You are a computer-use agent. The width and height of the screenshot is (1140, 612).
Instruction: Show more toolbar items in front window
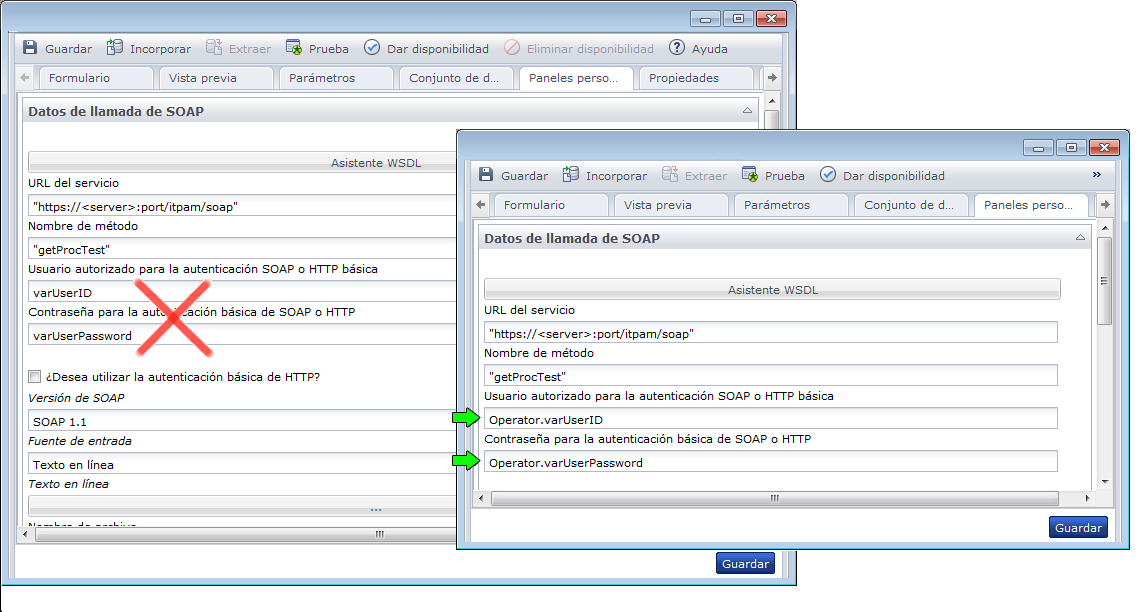pyautogui.click(x=1096, y=174)
